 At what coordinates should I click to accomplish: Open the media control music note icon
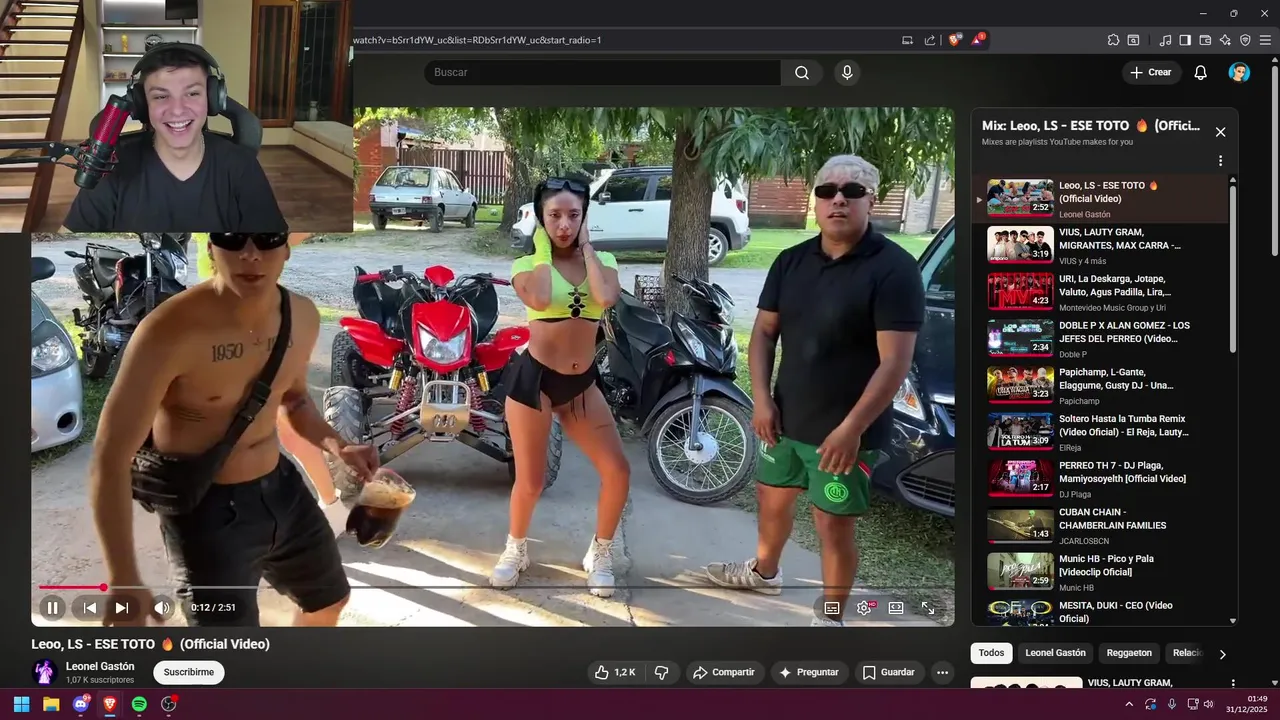(1165, 40)
